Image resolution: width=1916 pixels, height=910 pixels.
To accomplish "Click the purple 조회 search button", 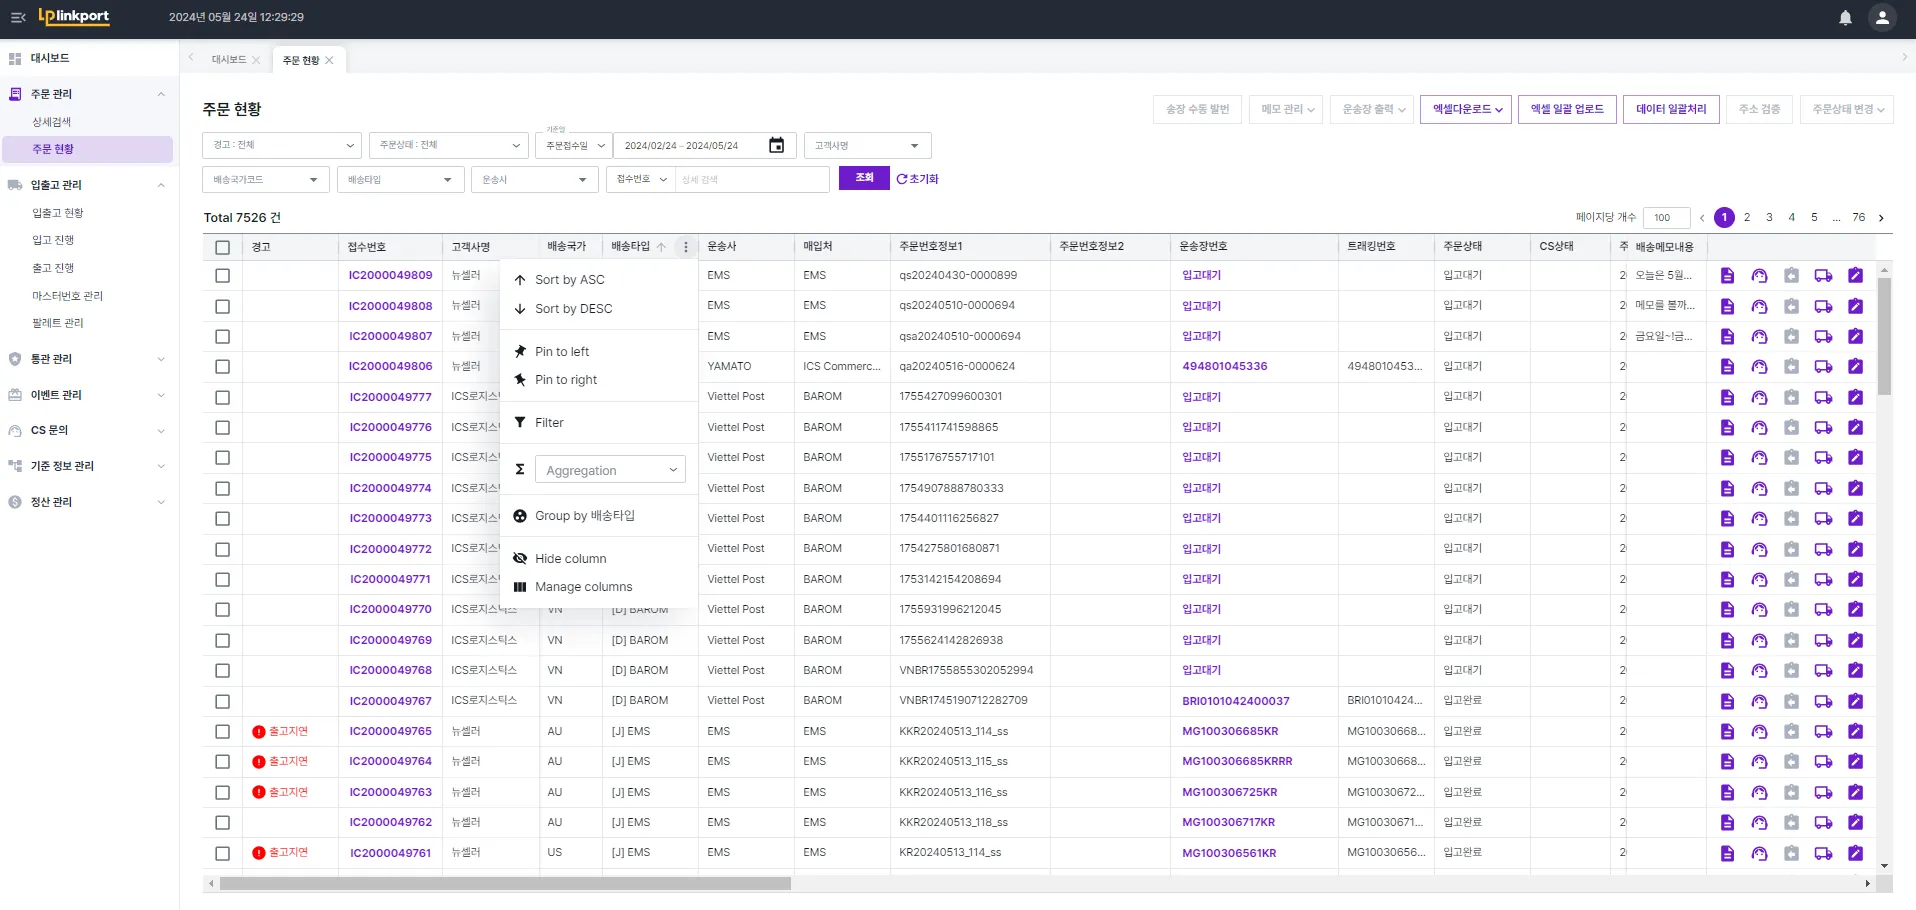I will [x=864, y=178].
